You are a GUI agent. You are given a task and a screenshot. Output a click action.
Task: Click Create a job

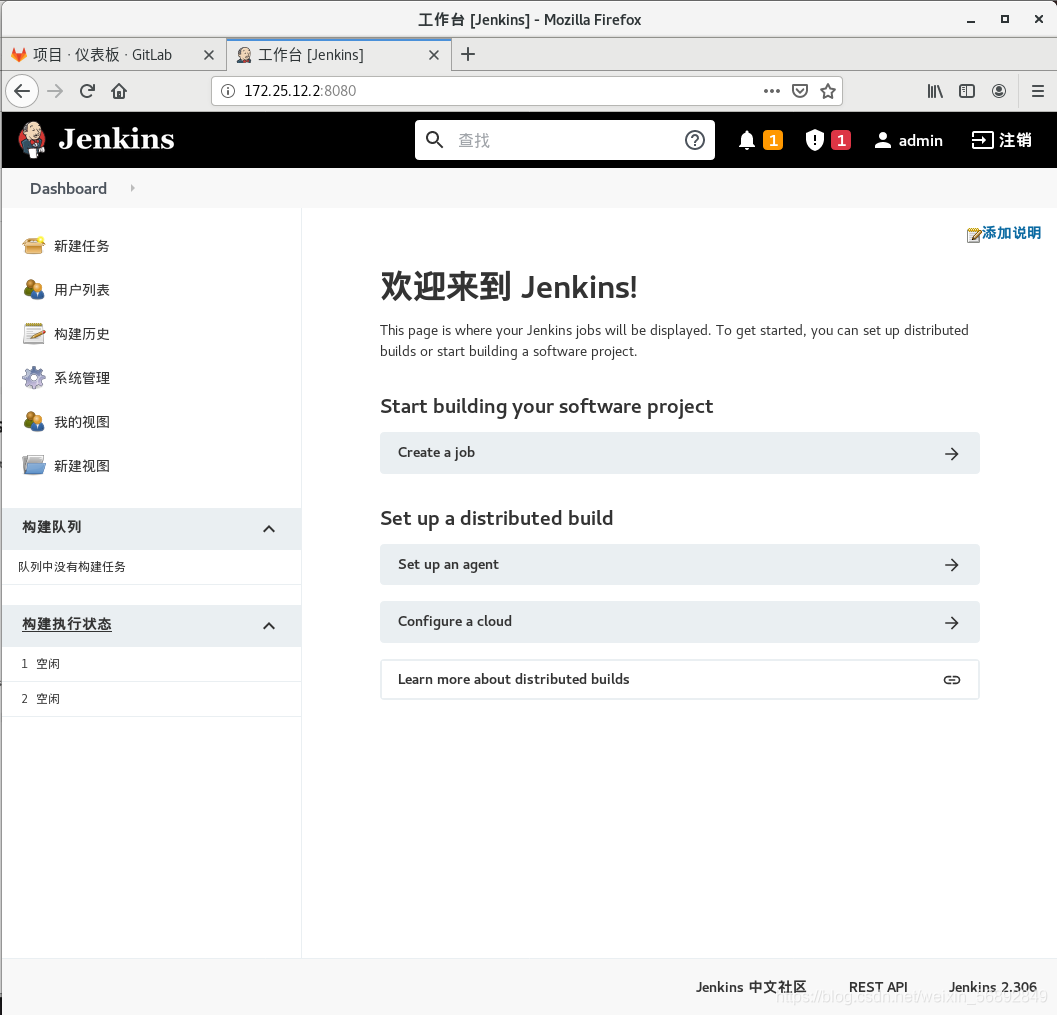pos(680,453)
